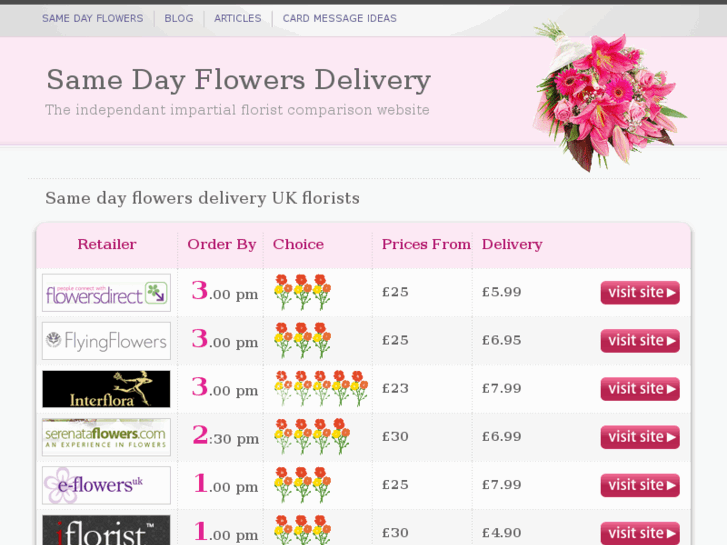Open Card Message Ideas nav link

click(340, 19)
